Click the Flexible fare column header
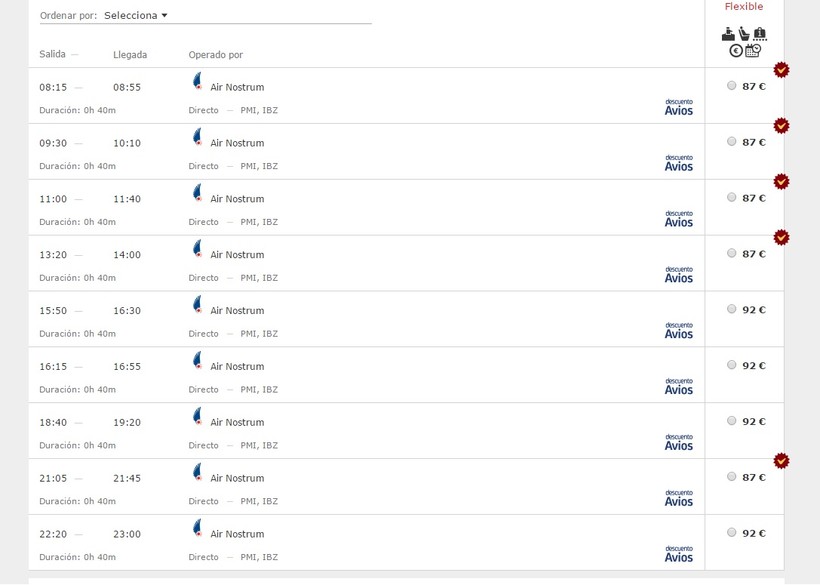Screen dimensions: 820x585 click(x=744, y=7)
